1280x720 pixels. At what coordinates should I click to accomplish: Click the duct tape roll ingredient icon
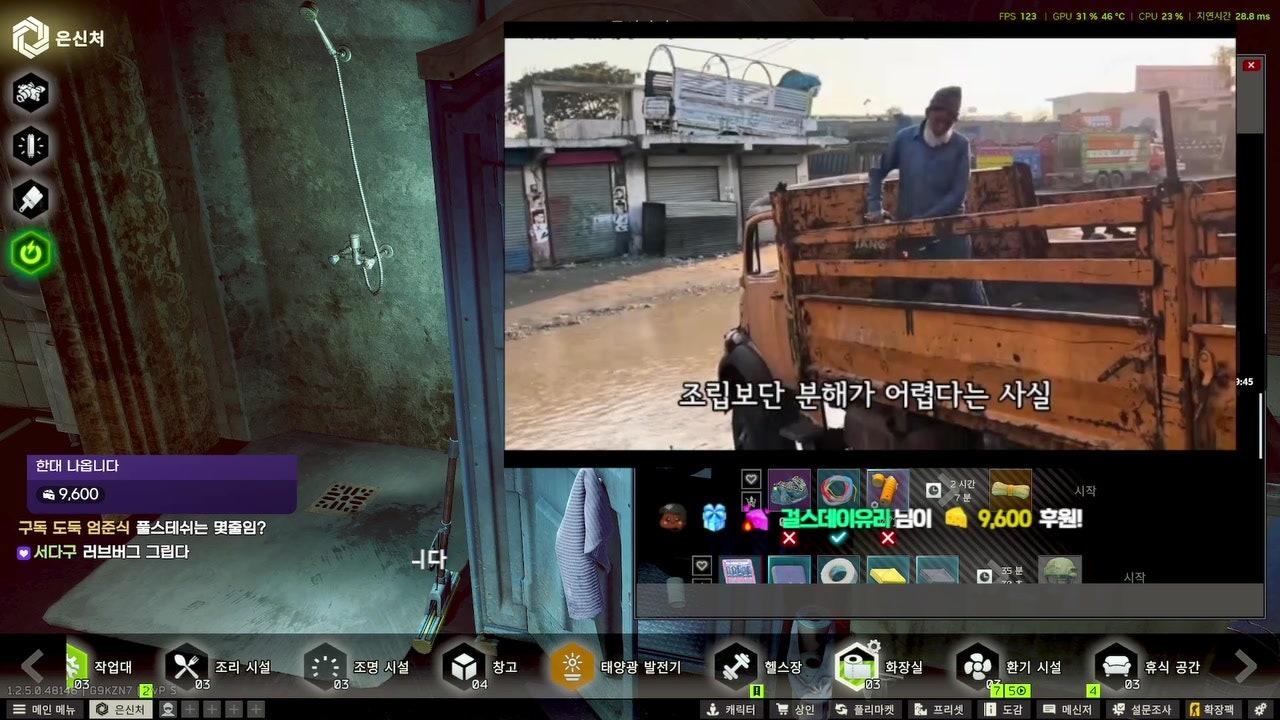click(838, 570)
